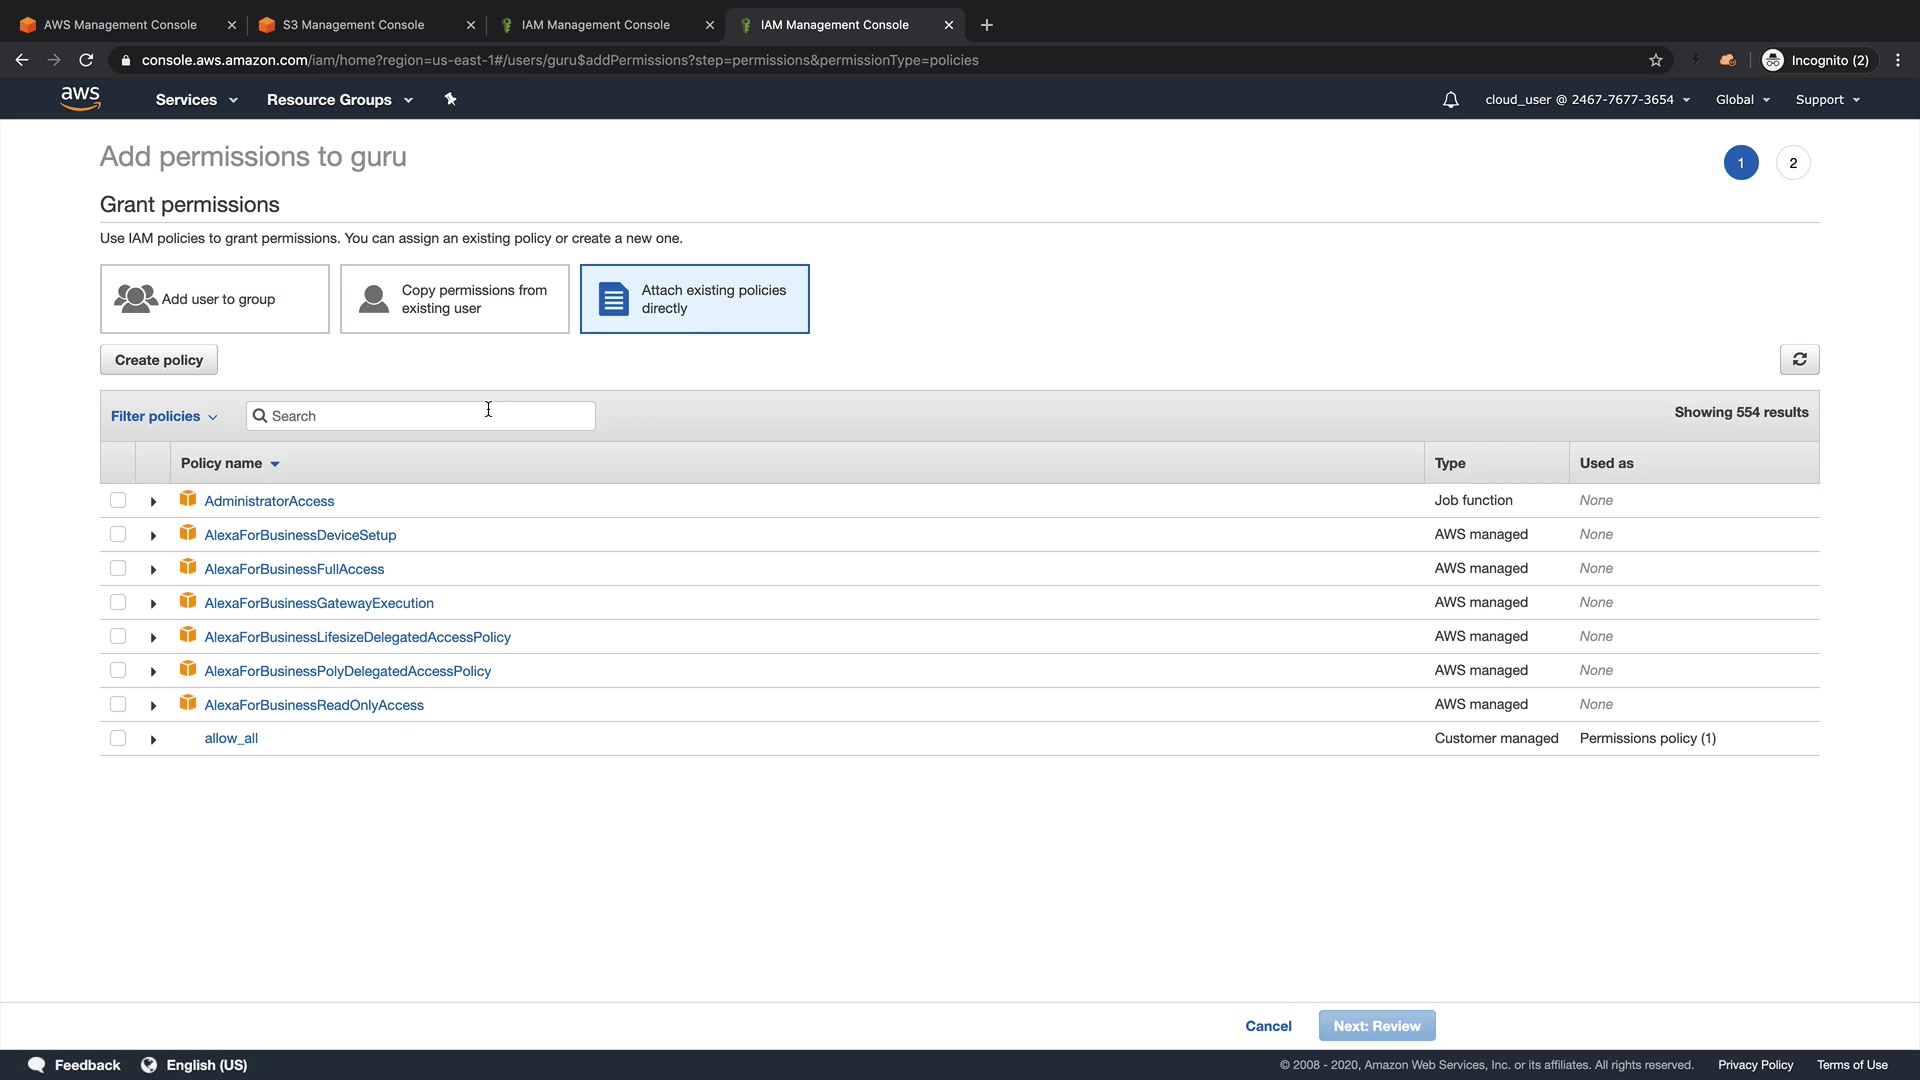This screenshot has width=1920, height=1080.
Task: Open the Filter policies dropdown
Action: pyautogui.click(x=164, y=416)
